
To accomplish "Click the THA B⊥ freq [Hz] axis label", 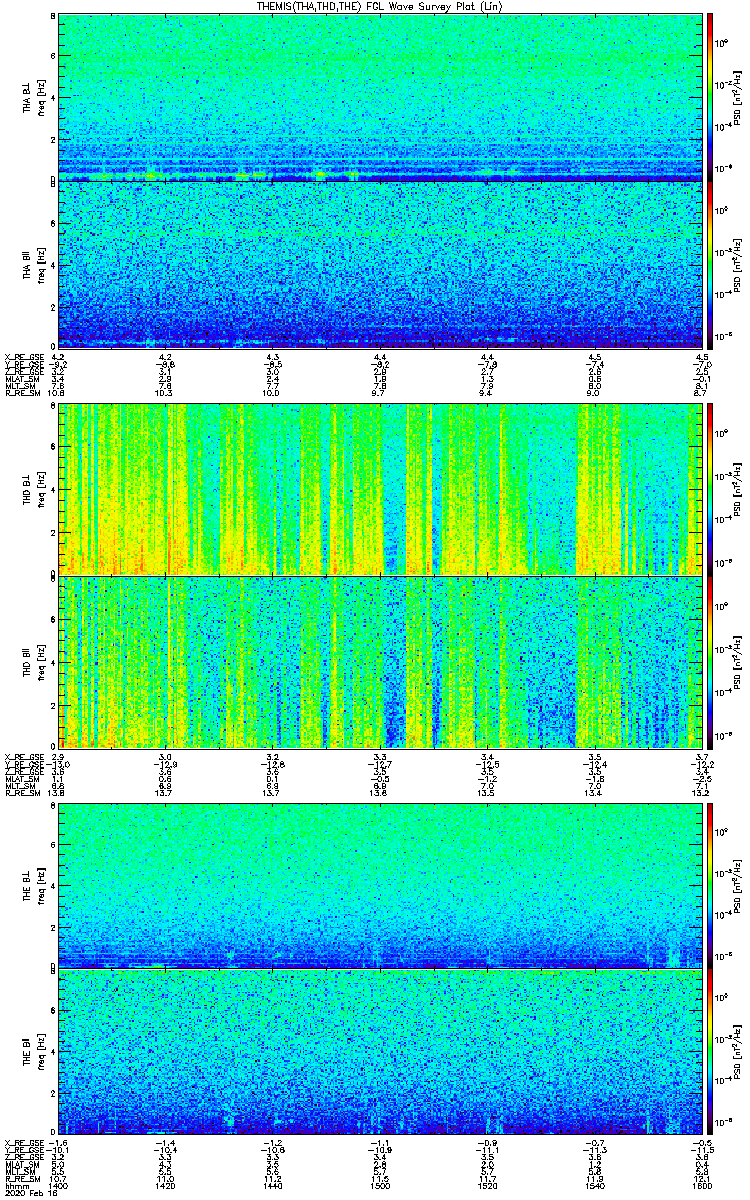I will (x=40, y=97).
